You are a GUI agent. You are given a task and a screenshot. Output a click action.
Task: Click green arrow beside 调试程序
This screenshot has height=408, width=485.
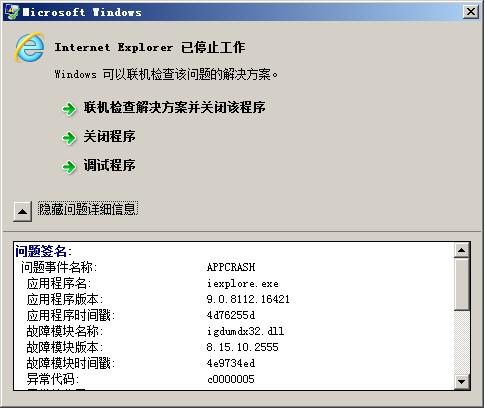point(69,166)
